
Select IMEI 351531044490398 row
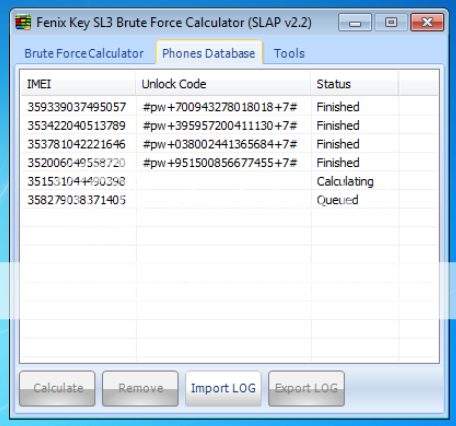[229, 182]
